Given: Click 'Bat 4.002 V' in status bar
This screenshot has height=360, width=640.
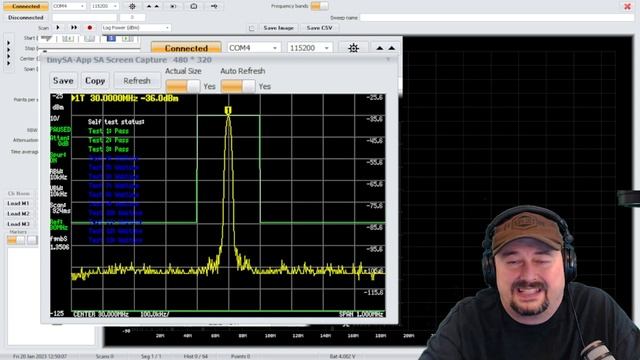Looking at the screenshot, I should coord(342,356).
